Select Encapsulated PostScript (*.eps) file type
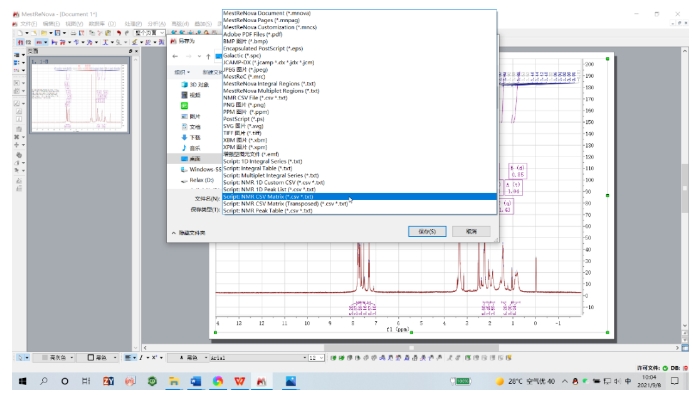This screenshot has width=693, height=395. point(359,48)
